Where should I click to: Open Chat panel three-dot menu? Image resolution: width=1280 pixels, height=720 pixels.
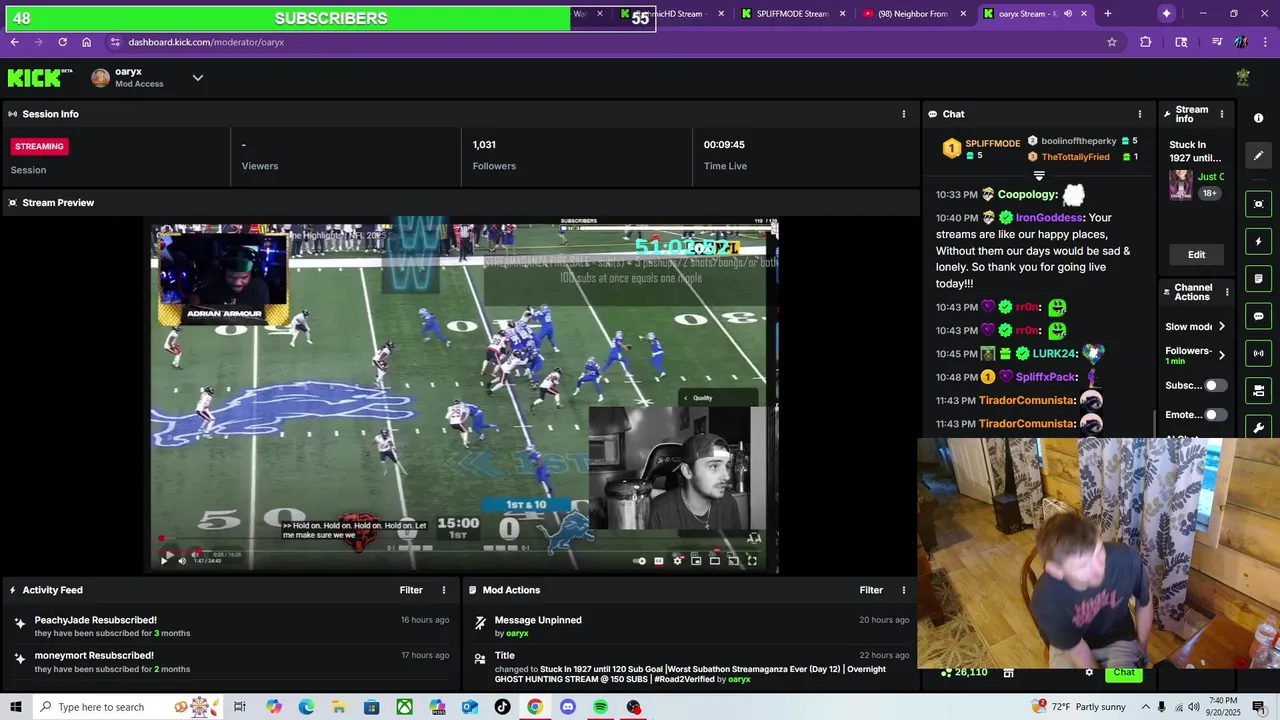1139,114
